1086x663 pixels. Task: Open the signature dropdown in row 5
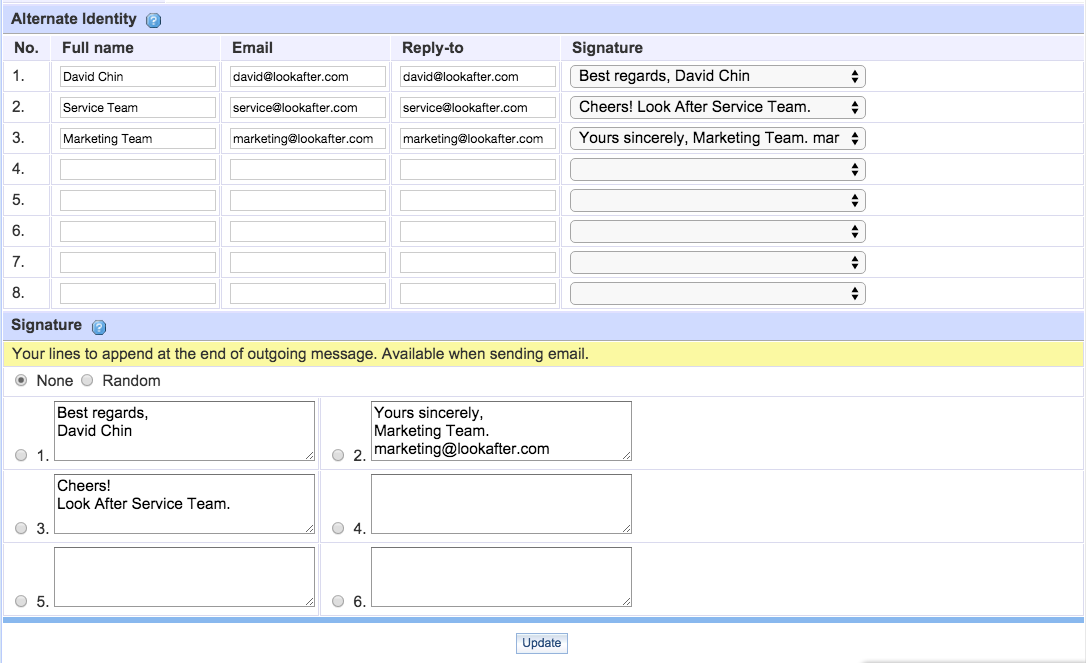(x=718, y=201)
